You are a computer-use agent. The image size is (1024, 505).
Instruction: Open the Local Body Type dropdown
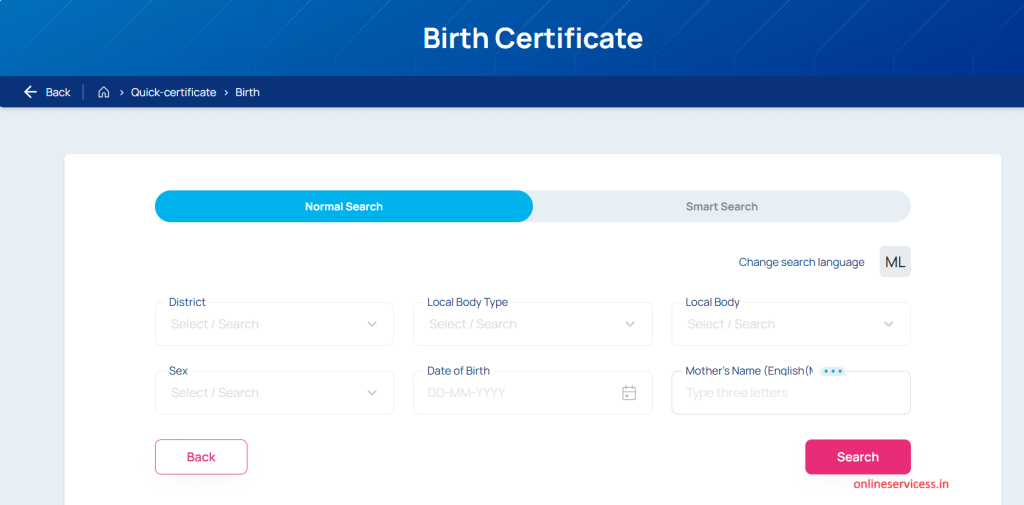click(x=532, y=324)
